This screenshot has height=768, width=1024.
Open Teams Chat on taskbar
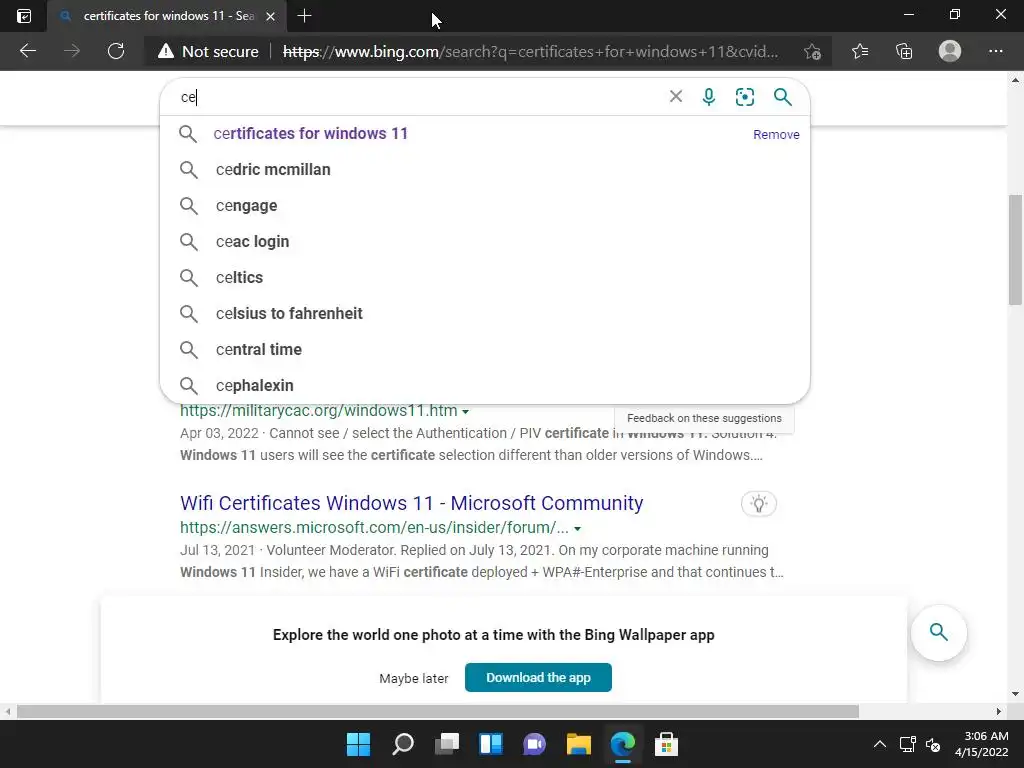click(x=534, y=744)
